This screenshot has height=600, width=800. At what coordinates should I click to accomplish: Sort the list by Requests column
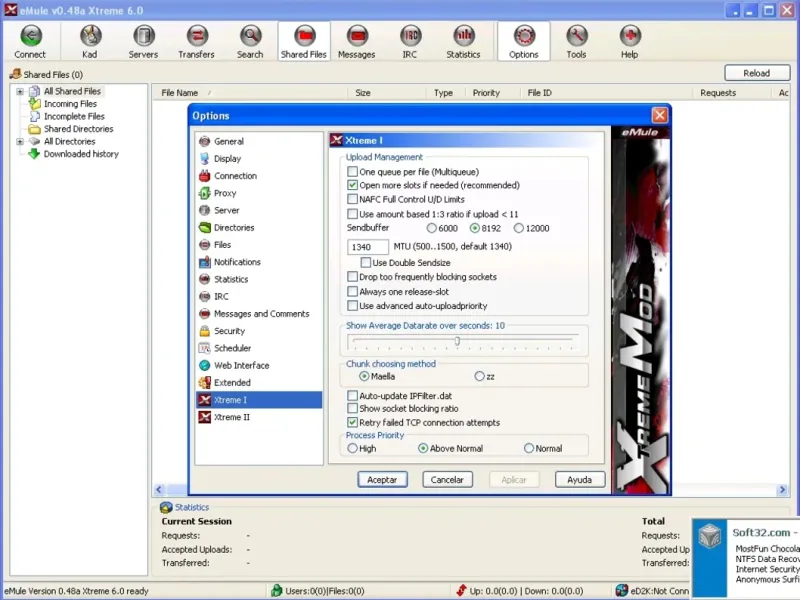click(731, 93)
